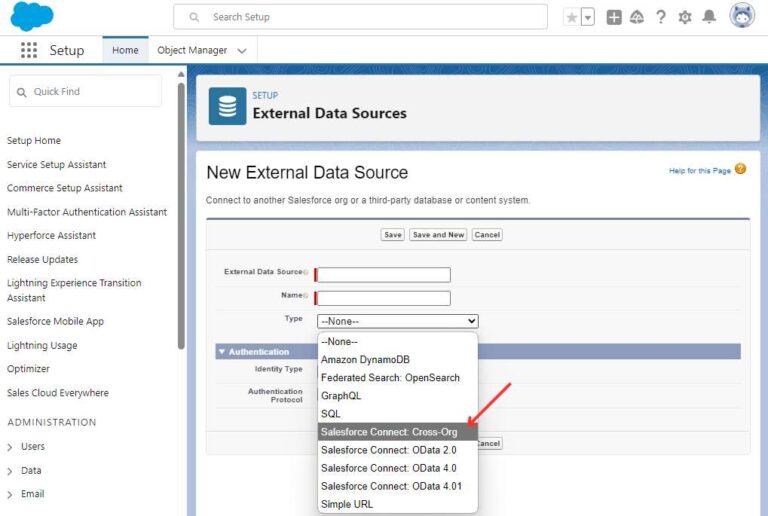The height and width of the screenshot is (516, 768).
Task: Select Salesforce Connect: OData 2.0 option
Action: click(x=398, y=450)
